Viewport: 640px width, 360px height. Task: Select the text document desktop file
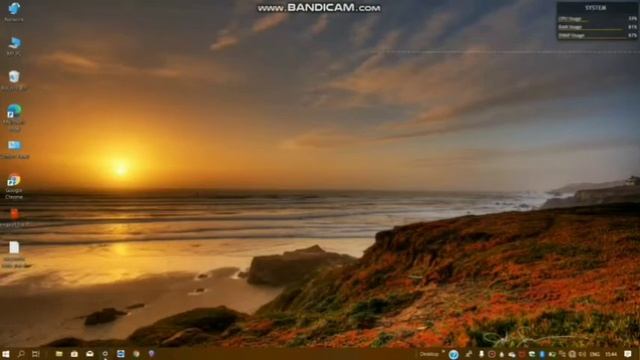(15, 254)
